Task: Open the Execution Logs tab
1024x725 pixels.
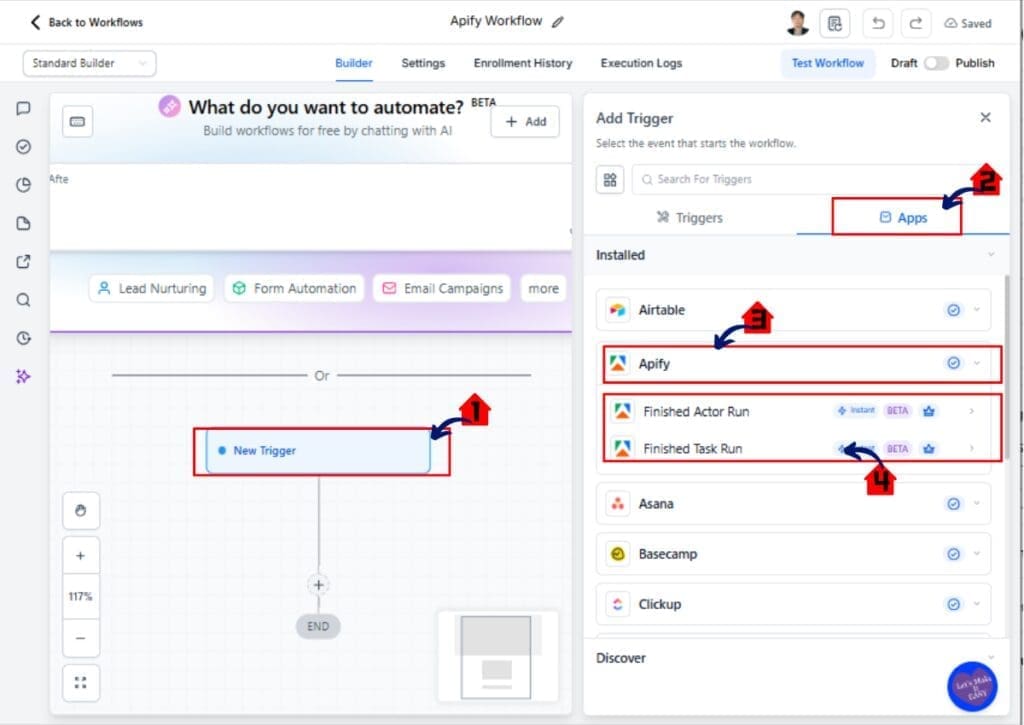Action: [x=641, y=63]
